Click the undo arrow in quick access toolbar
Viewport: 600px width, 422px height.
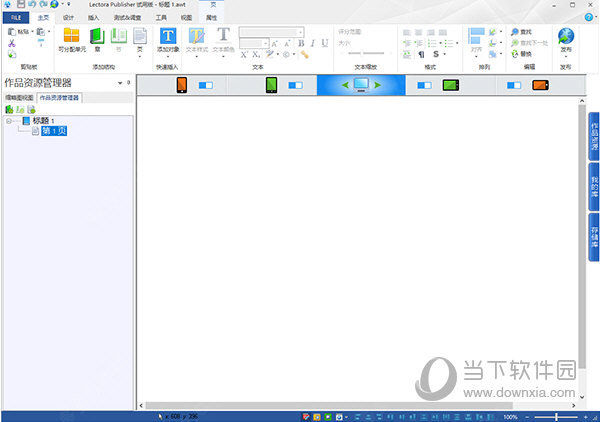coord(32,5)
